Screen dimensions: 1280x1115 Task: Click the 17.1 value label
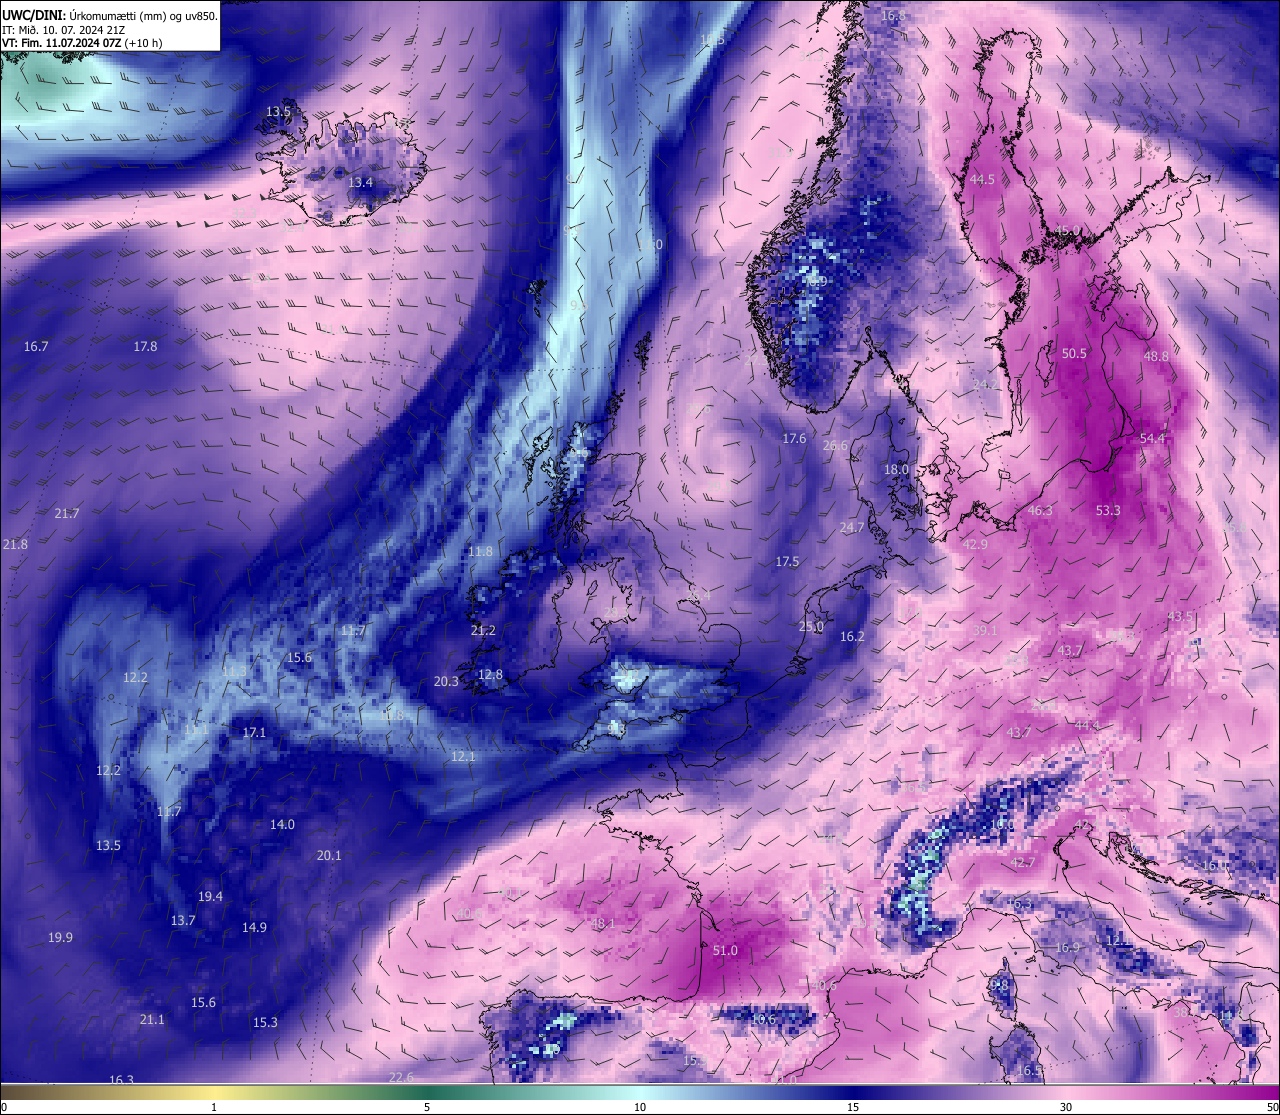pyautogui.click(x=255, y=732)
